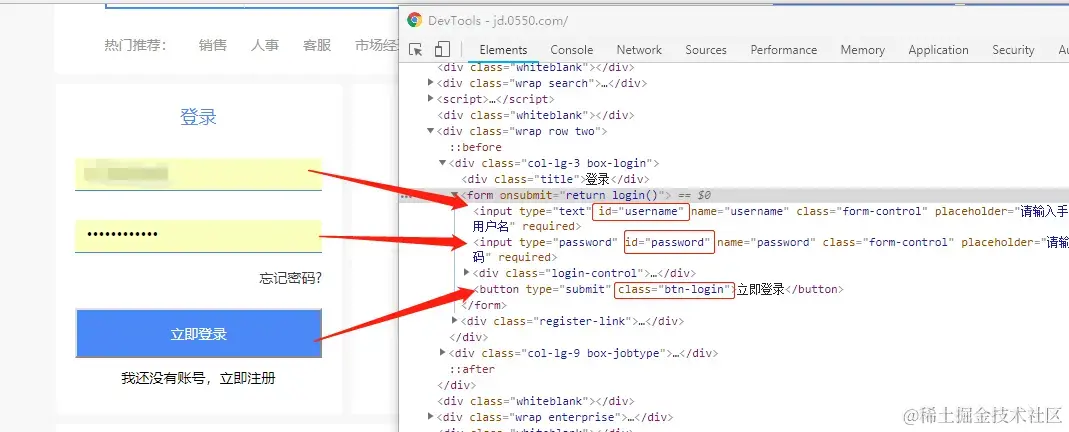Open the Network tab
Image resolution: width=1069 pixels, height=432 pixels.
point(639,50)
